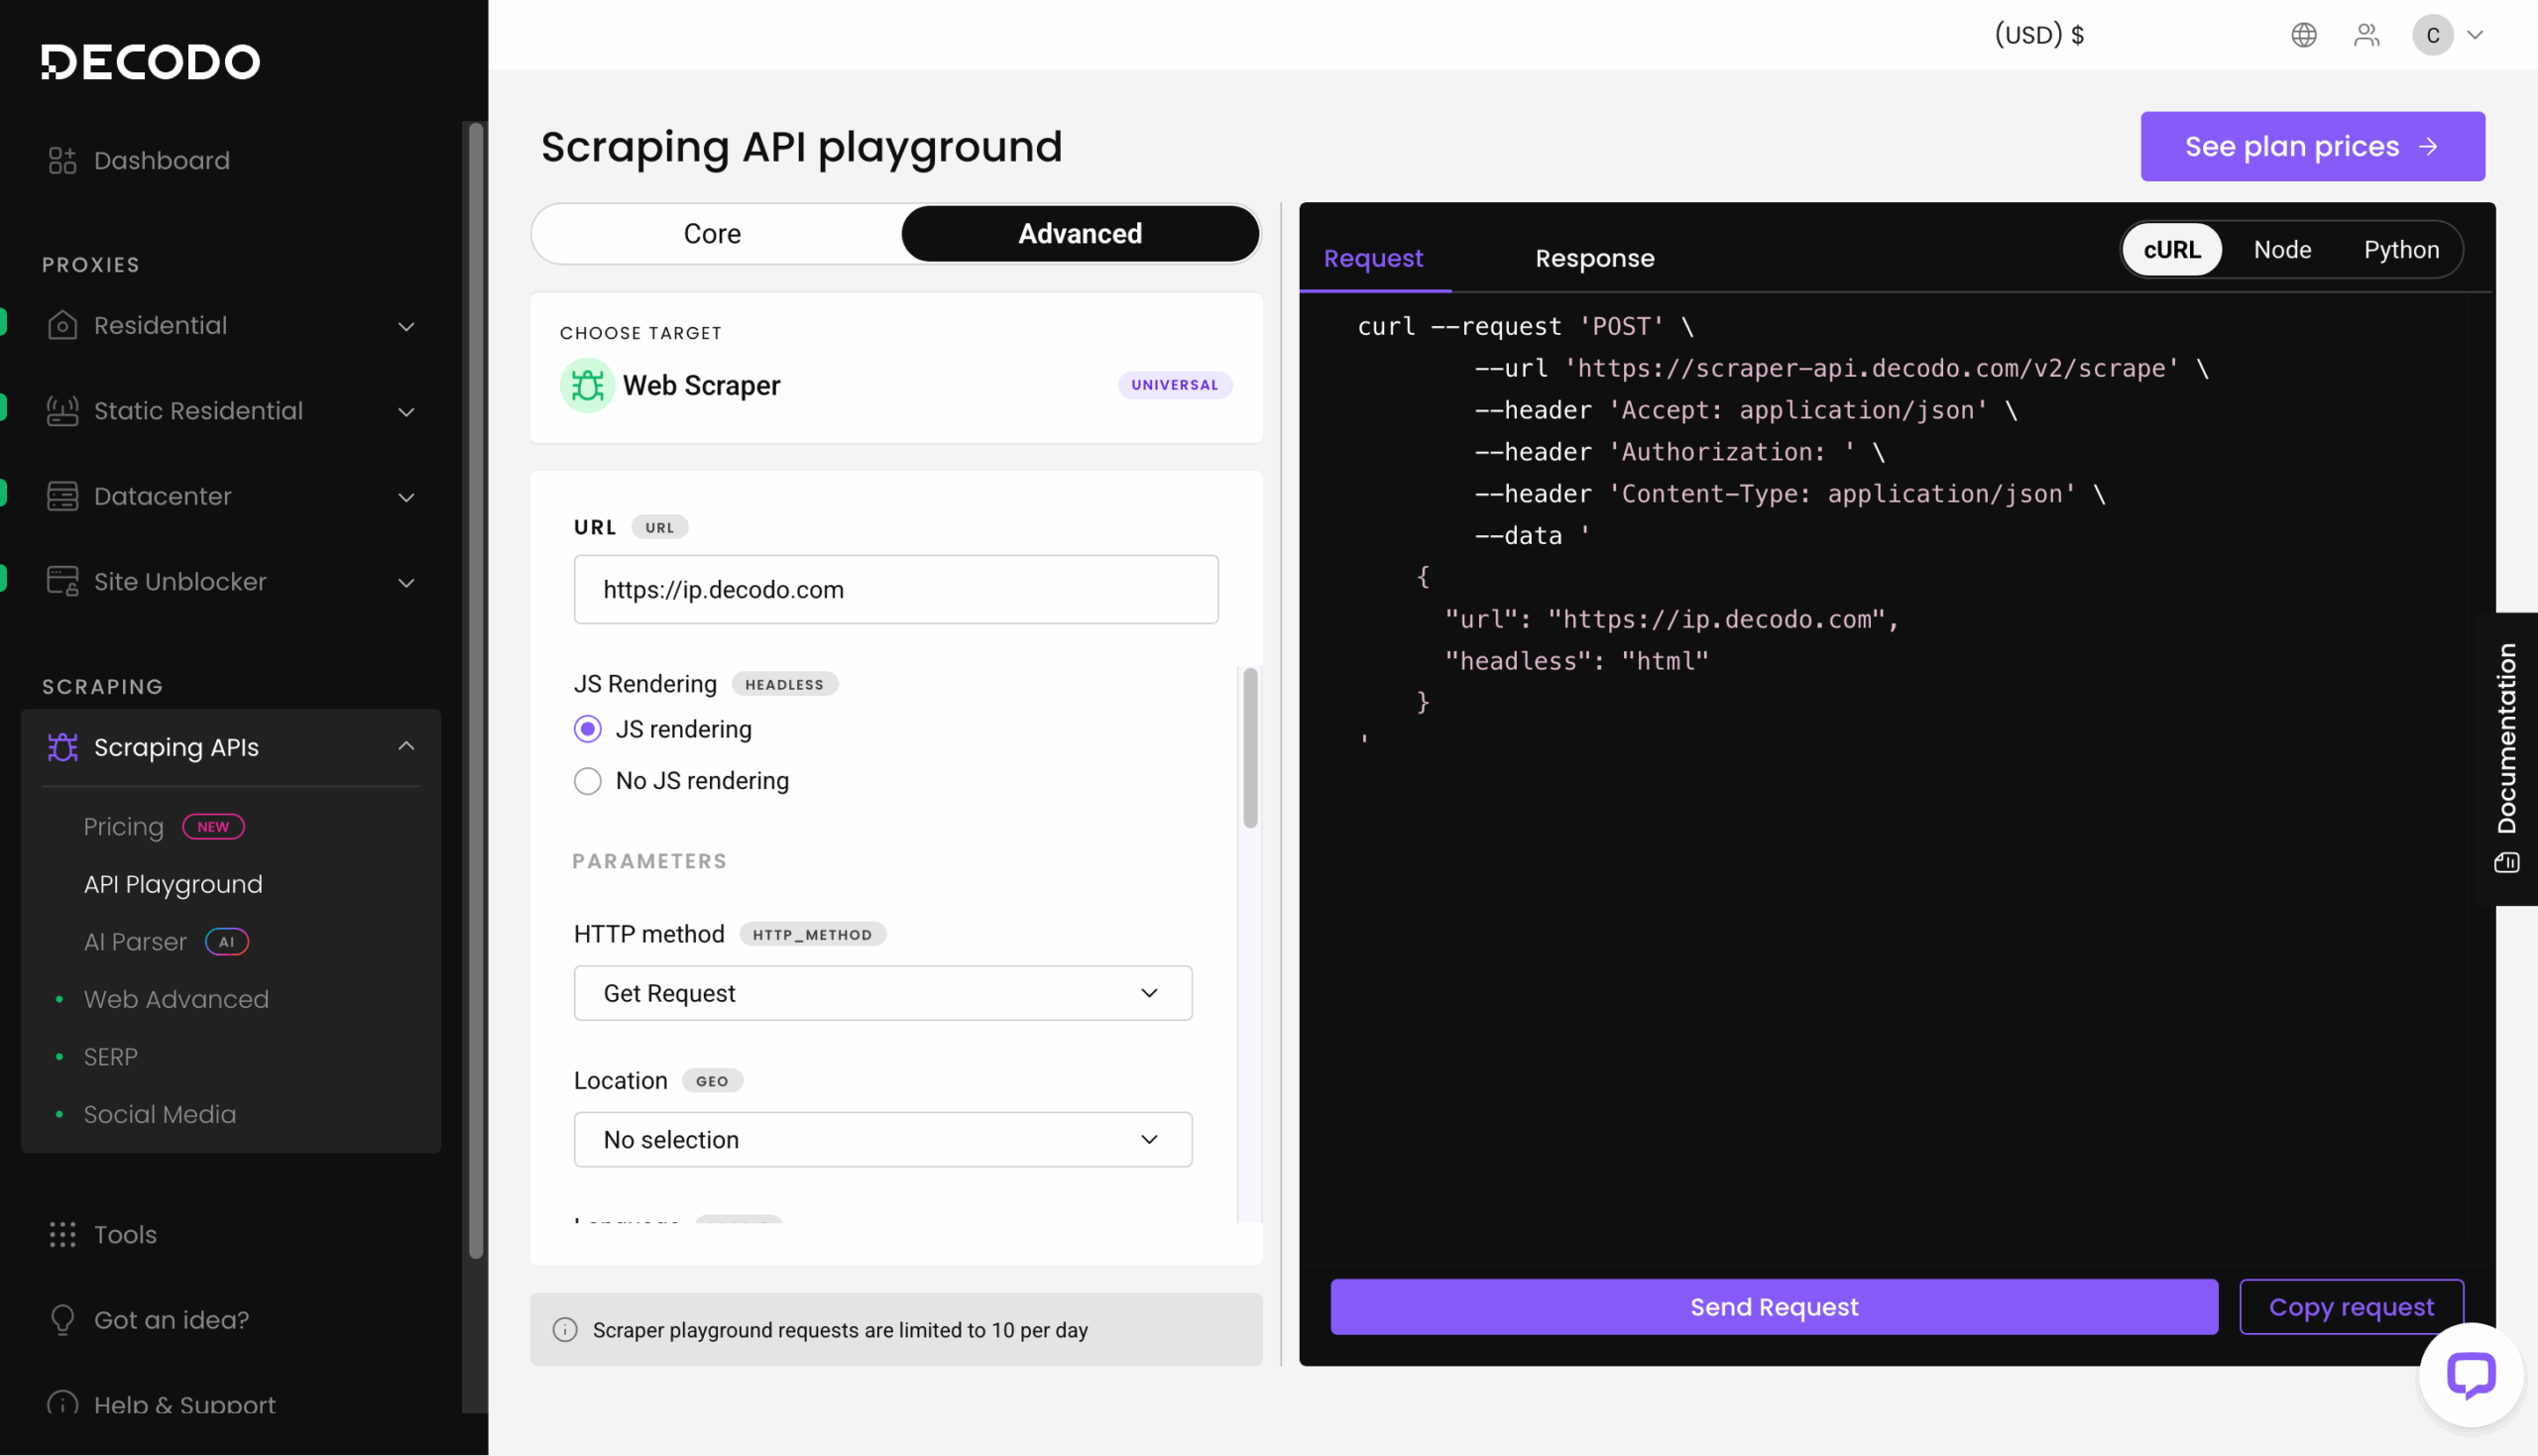The width and height of the screenshot is (2538, 1456).
Task: Open Tools in sidebar
Action: (x=125, y=1235)
